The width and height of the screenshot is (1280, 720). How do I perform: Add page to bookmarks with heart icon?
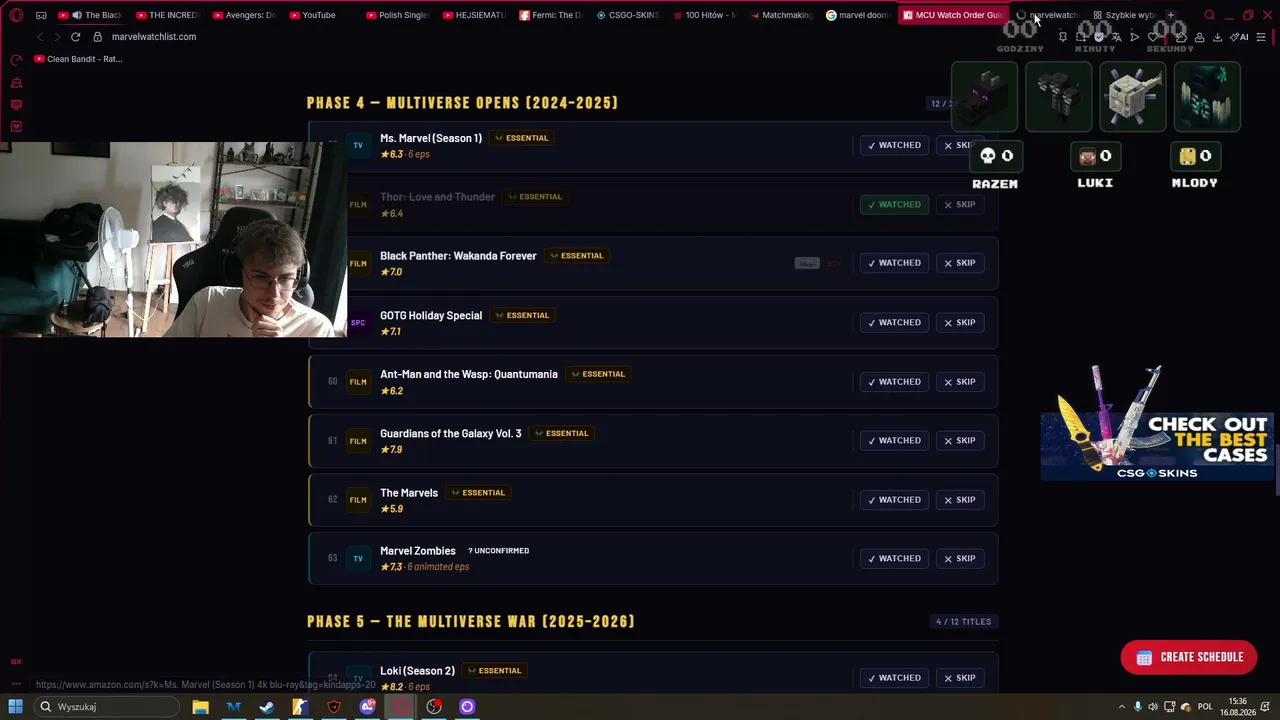[1153, 37]
